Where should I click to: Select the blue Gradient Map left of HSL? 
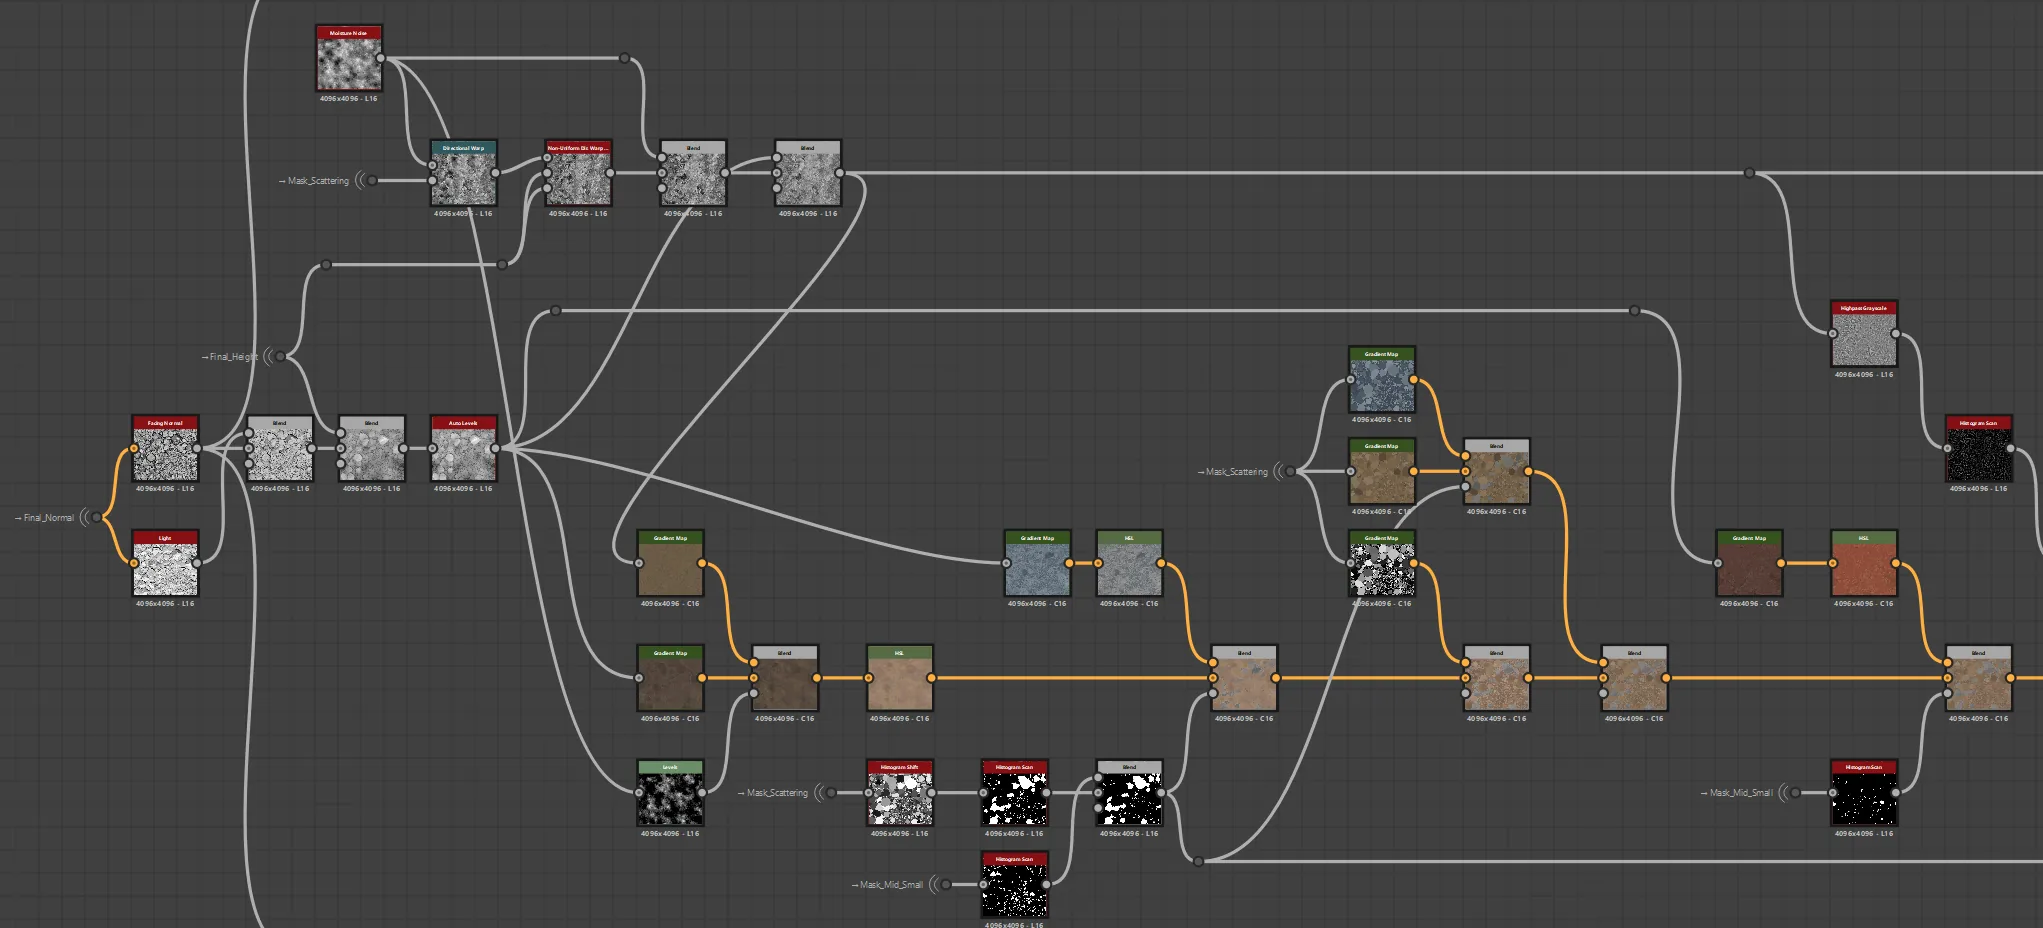coord(1037,564)
